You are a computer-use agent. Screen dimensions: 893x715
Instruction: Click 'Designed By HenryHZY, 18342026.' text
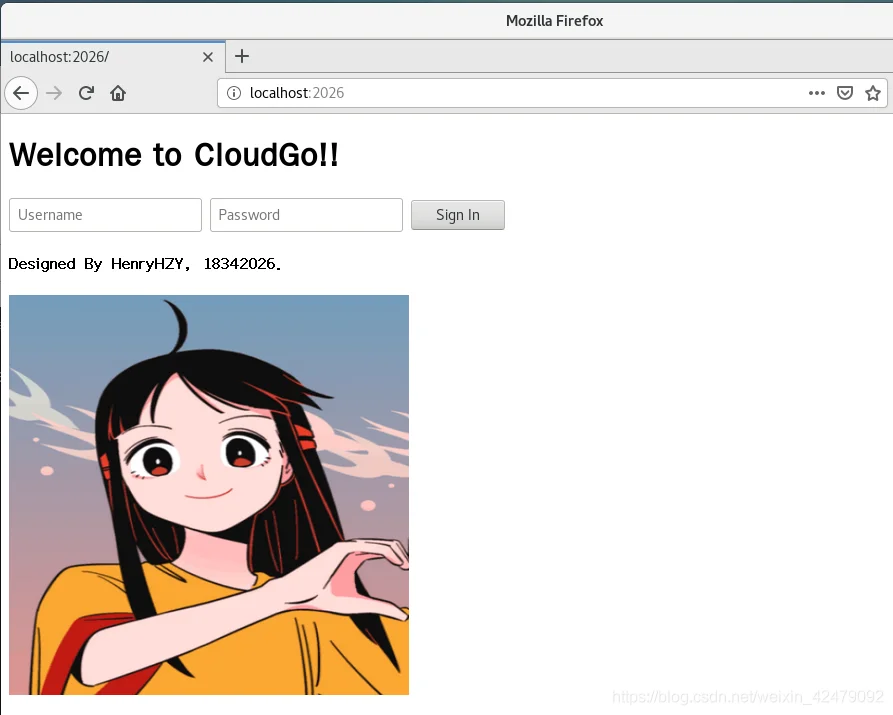coord(145,264)
